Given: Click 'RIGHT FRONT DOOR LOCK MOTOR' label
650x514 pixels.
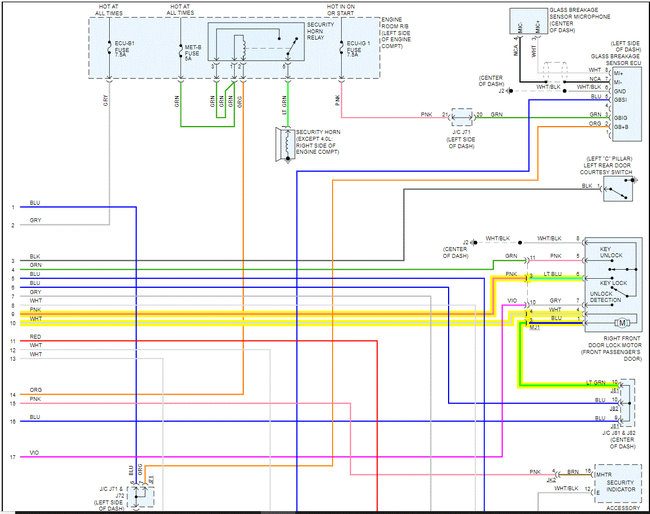Looking at the screenshot, I should [x=614, y=342].
